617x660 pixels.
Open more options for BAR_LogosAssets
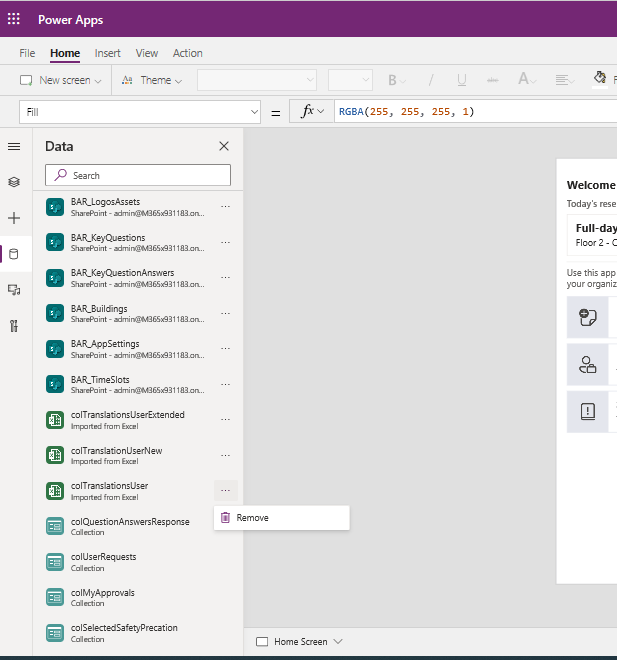(226, 207)
